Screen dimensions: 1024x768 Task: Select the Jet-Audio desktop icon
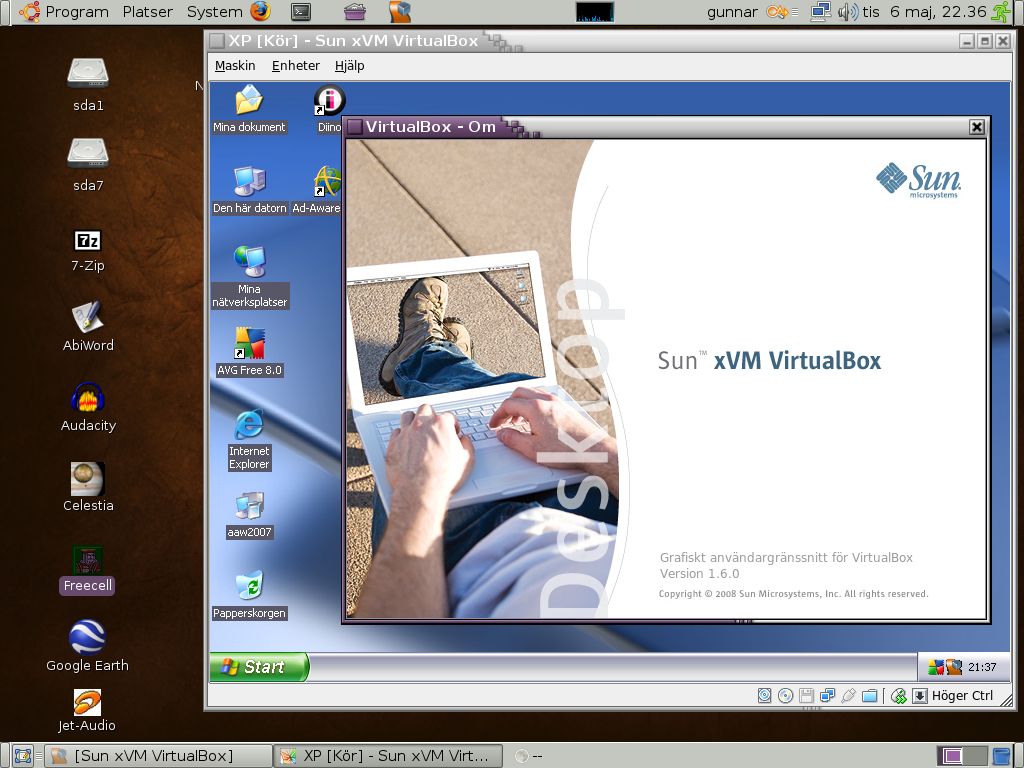tap(88, 703)
